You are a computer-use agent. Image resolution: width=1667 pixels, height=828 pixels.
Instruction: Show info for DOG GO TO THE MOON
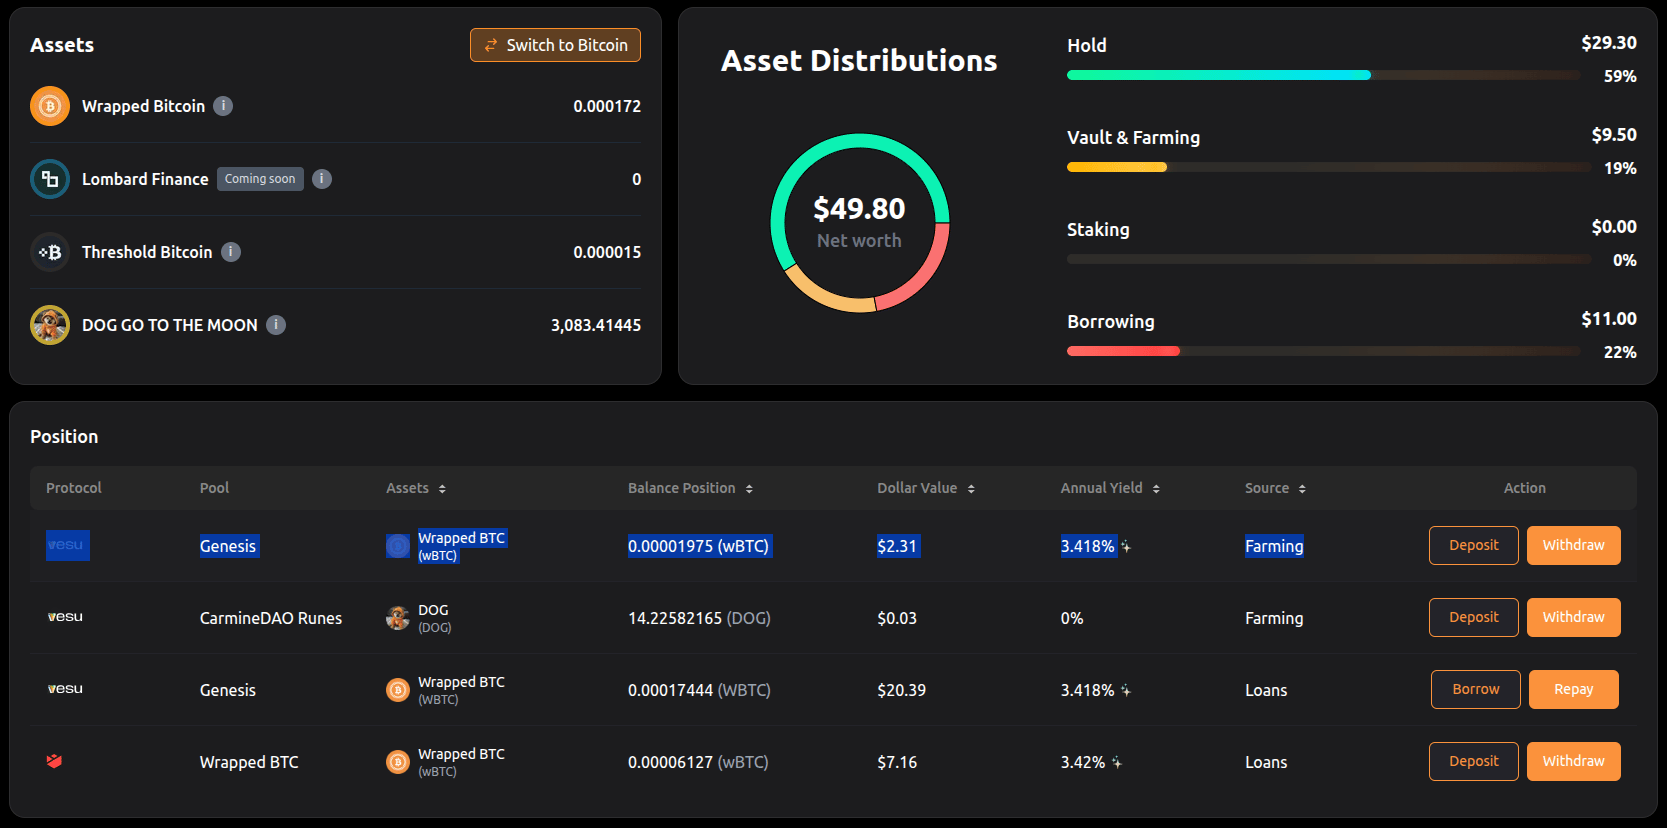pos(276,325)
